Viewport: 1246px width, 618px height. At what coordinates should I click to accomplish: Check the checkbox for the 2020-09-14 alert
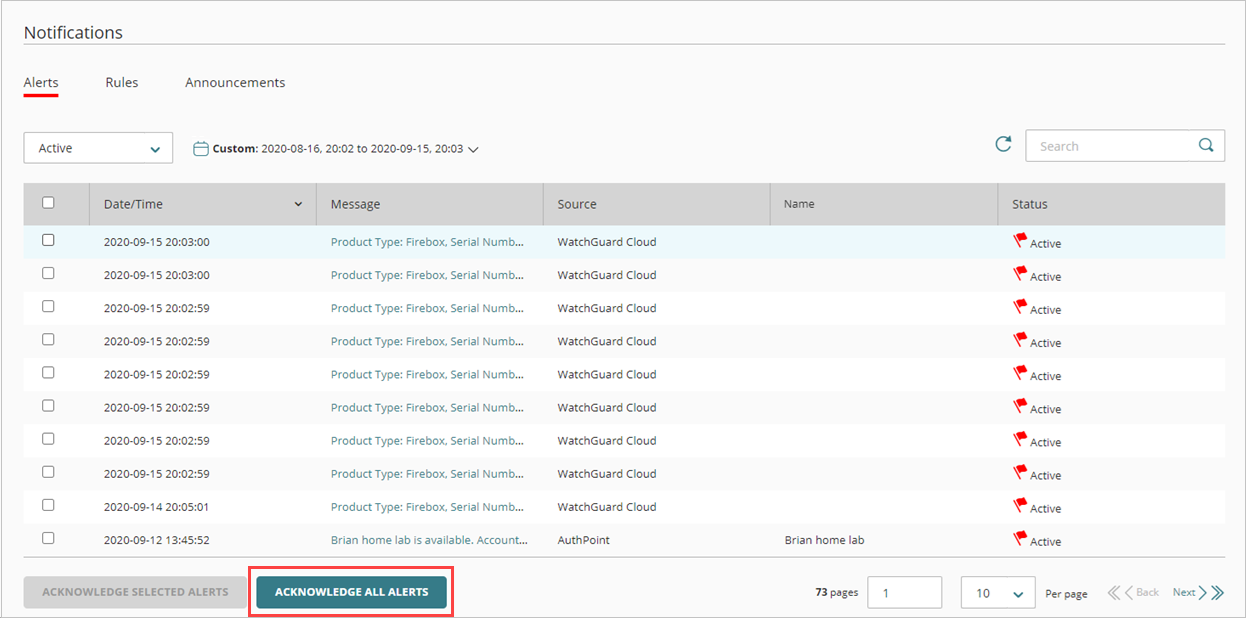pos(47,505)
